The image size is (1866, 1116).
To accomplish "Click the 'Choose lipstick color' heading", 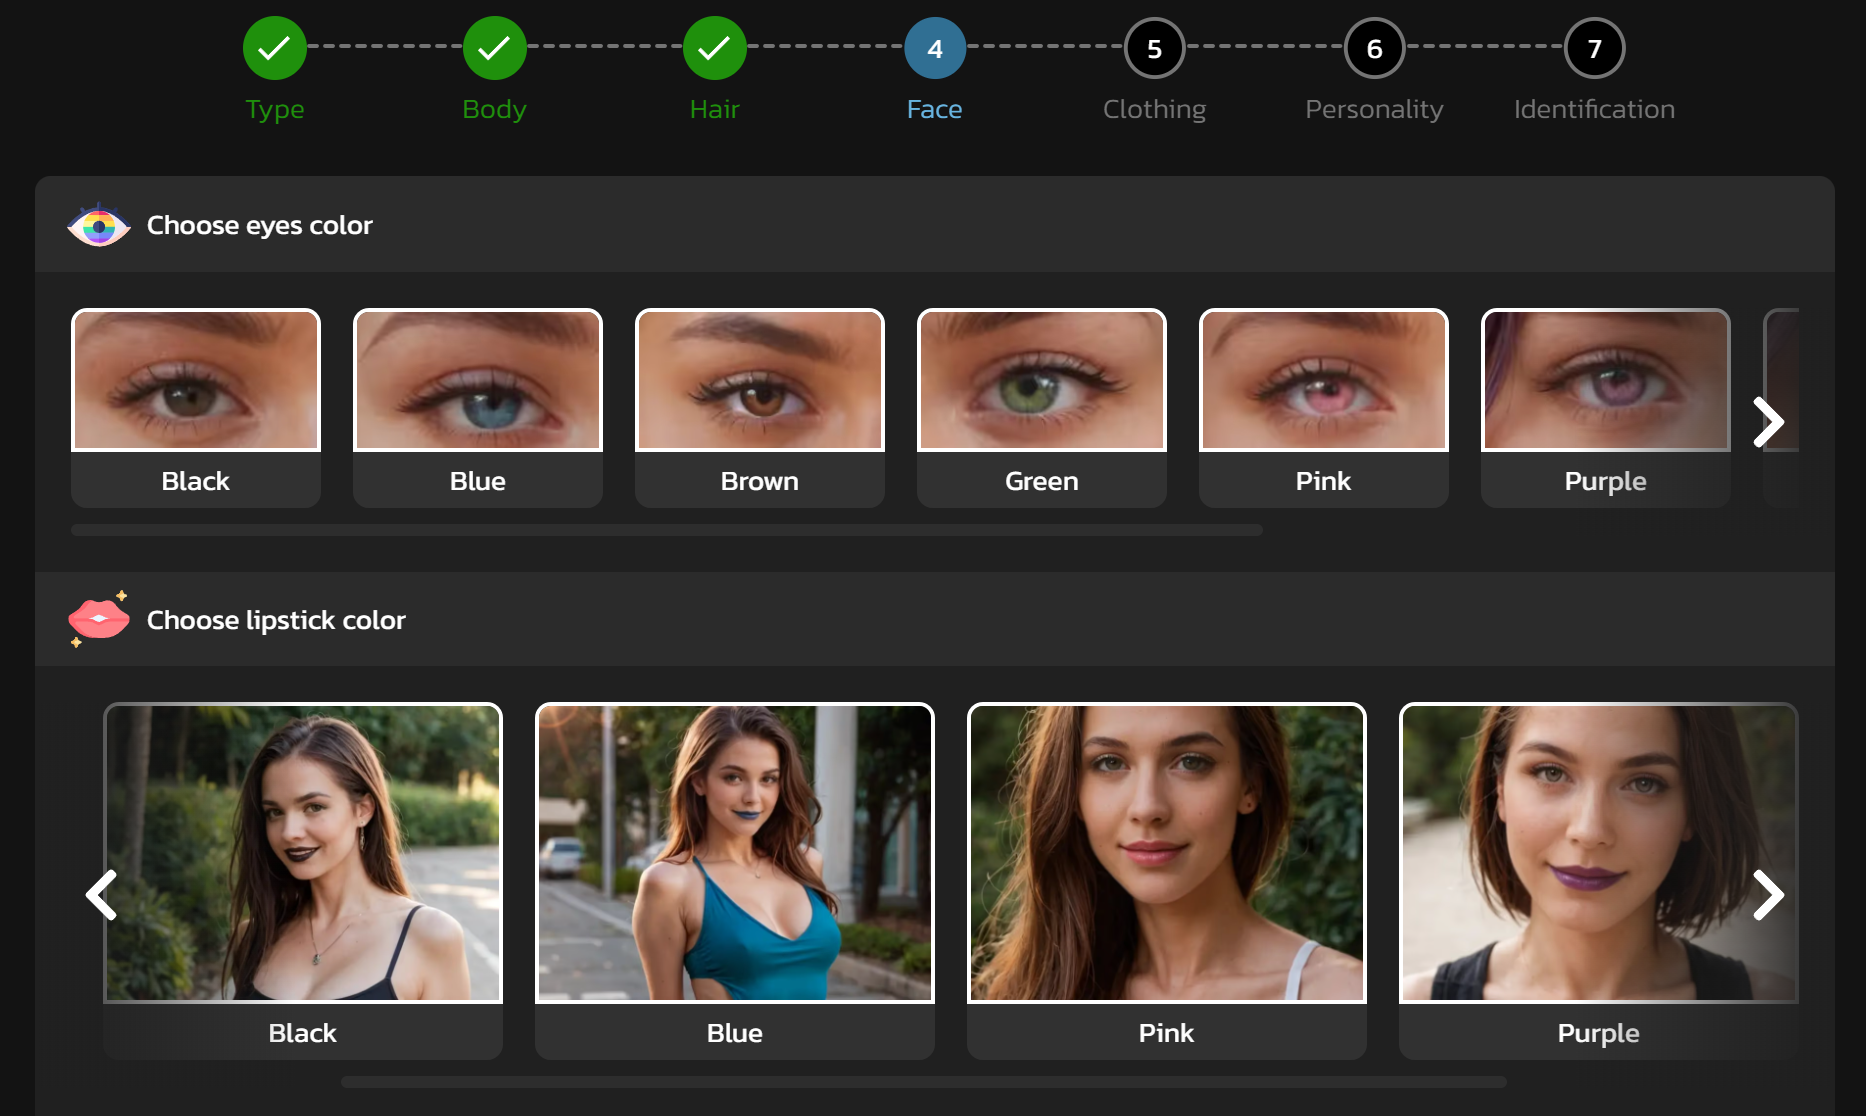I will click(x=276, y=620).
